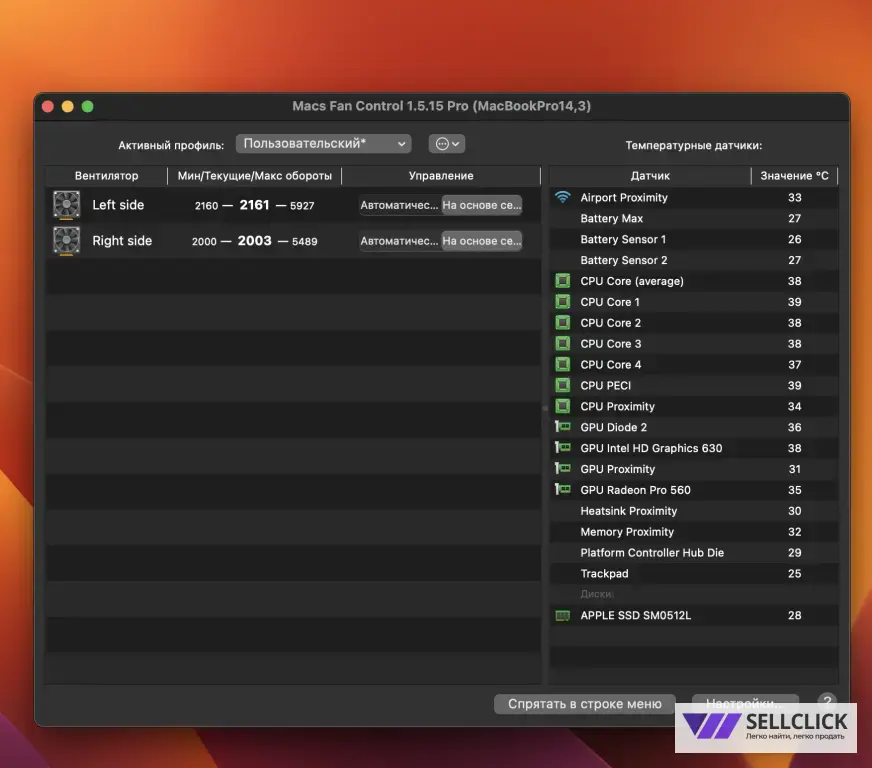This screenshot has height=768, width=872.
Task: Click the Мин/Текущие/Макс обороты column header
Action: pos(255,176)
